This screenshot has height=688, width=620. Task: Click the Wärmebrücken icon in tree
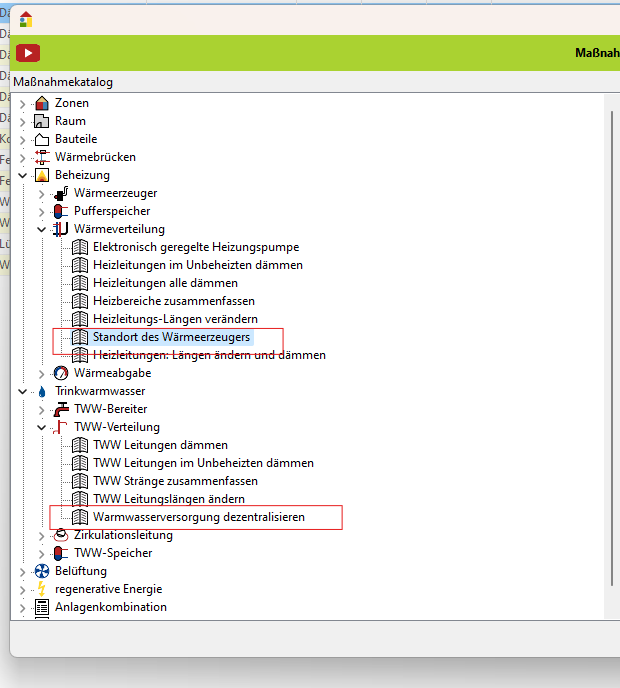pyautogui.click(x=41, y=157)
